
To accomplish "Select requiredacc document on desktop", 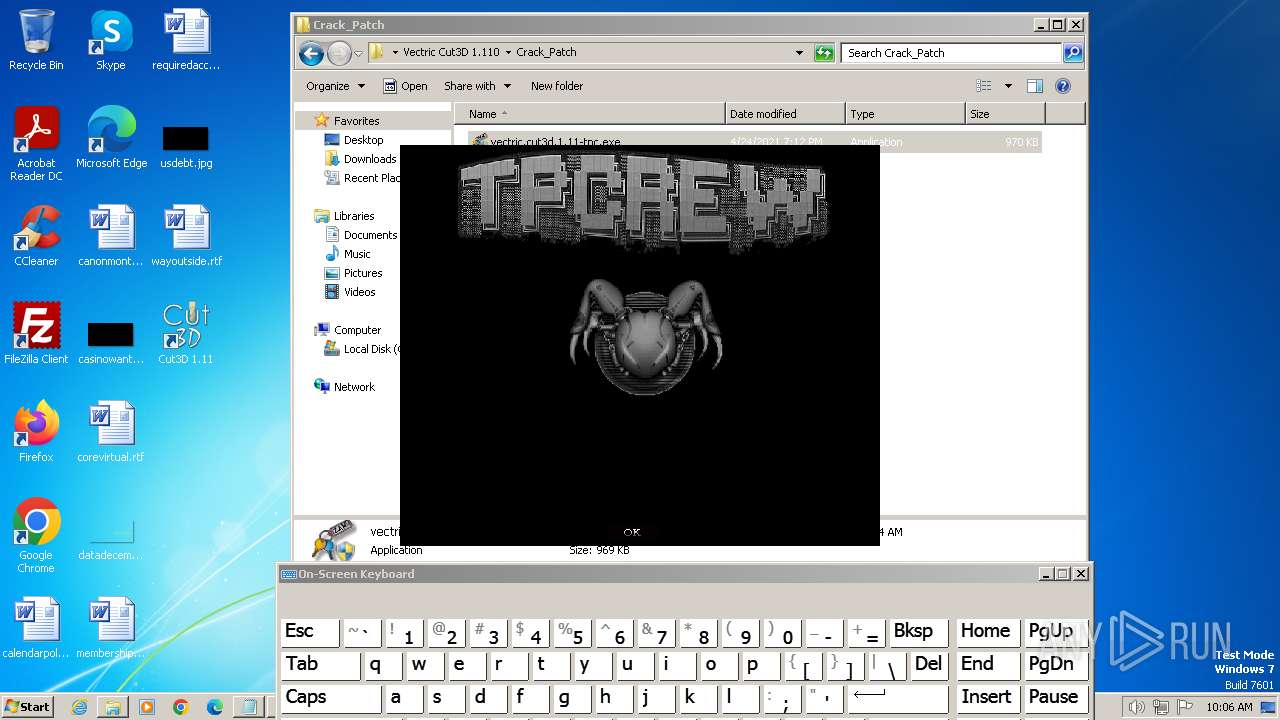I will (x=186, y=40).
